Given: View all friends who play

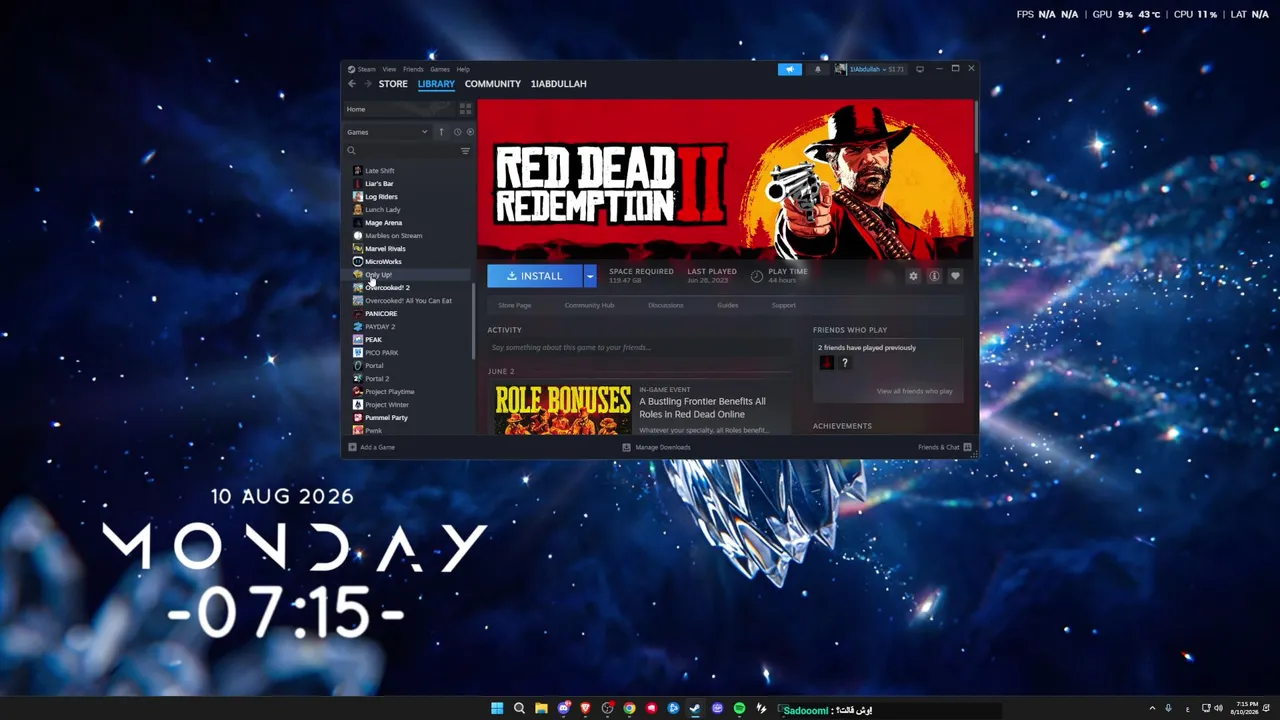Looking at the screenshot, I should click(x=915, y=391).
